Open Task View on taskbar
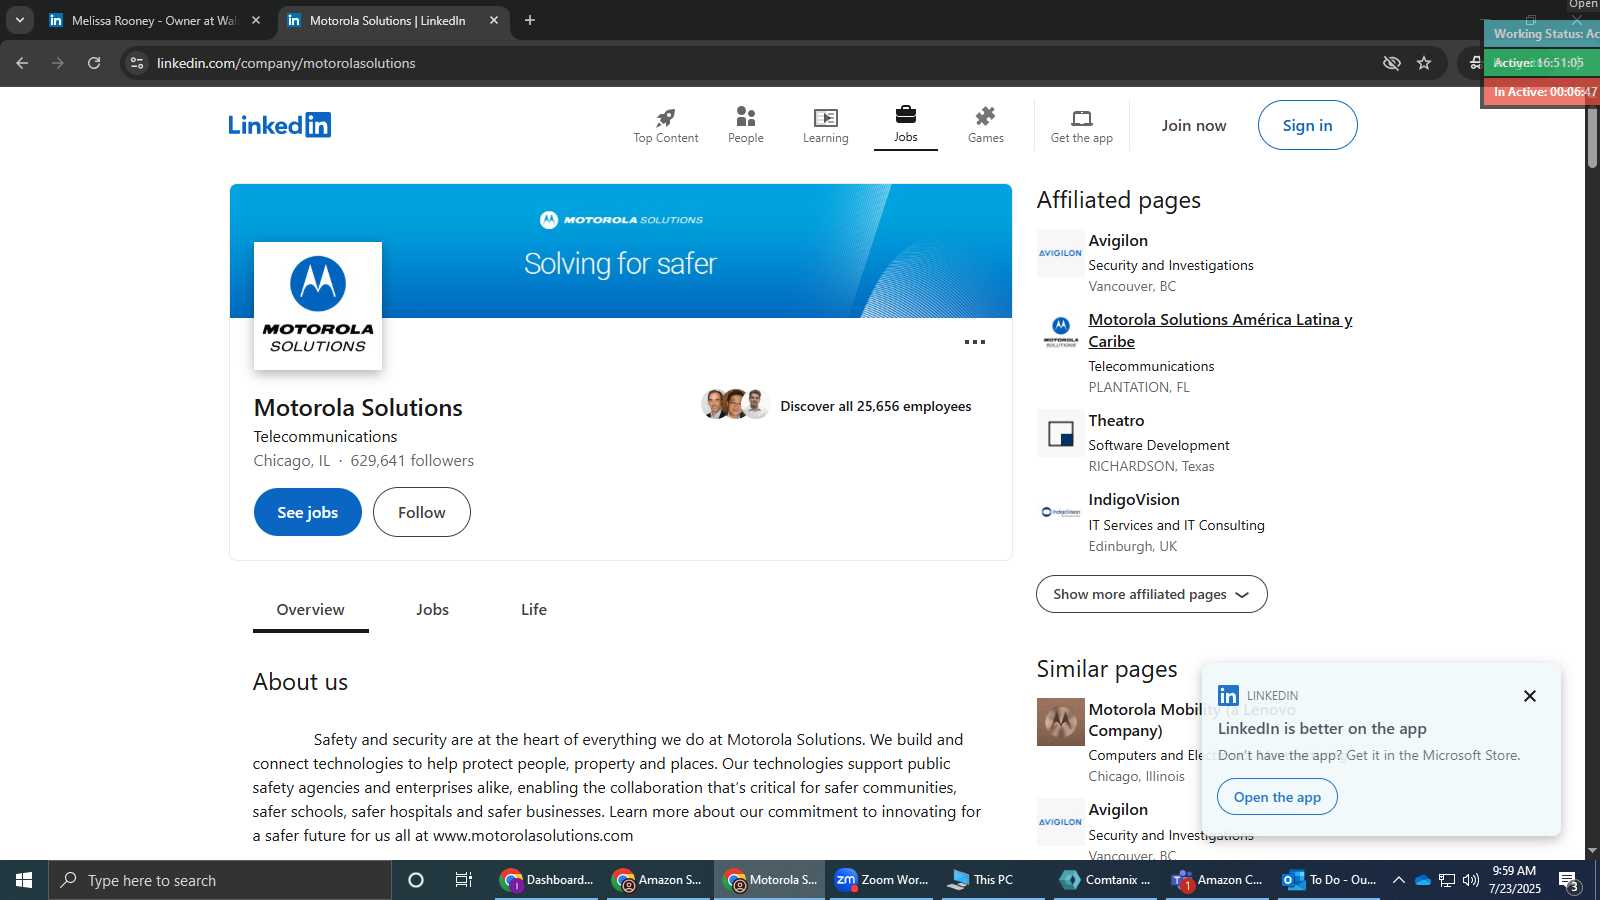1600x900 pixels. click(463, 880)
